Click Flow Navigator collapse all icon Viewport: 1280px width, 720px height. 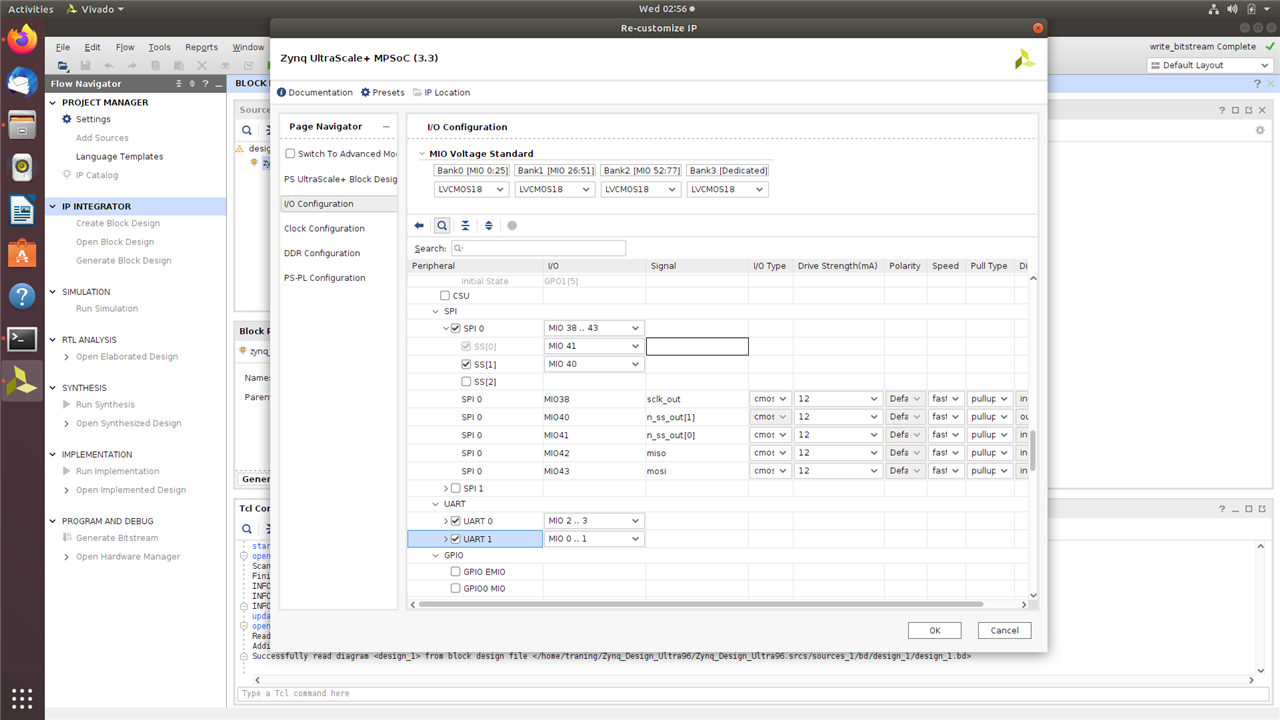point(179,84)
